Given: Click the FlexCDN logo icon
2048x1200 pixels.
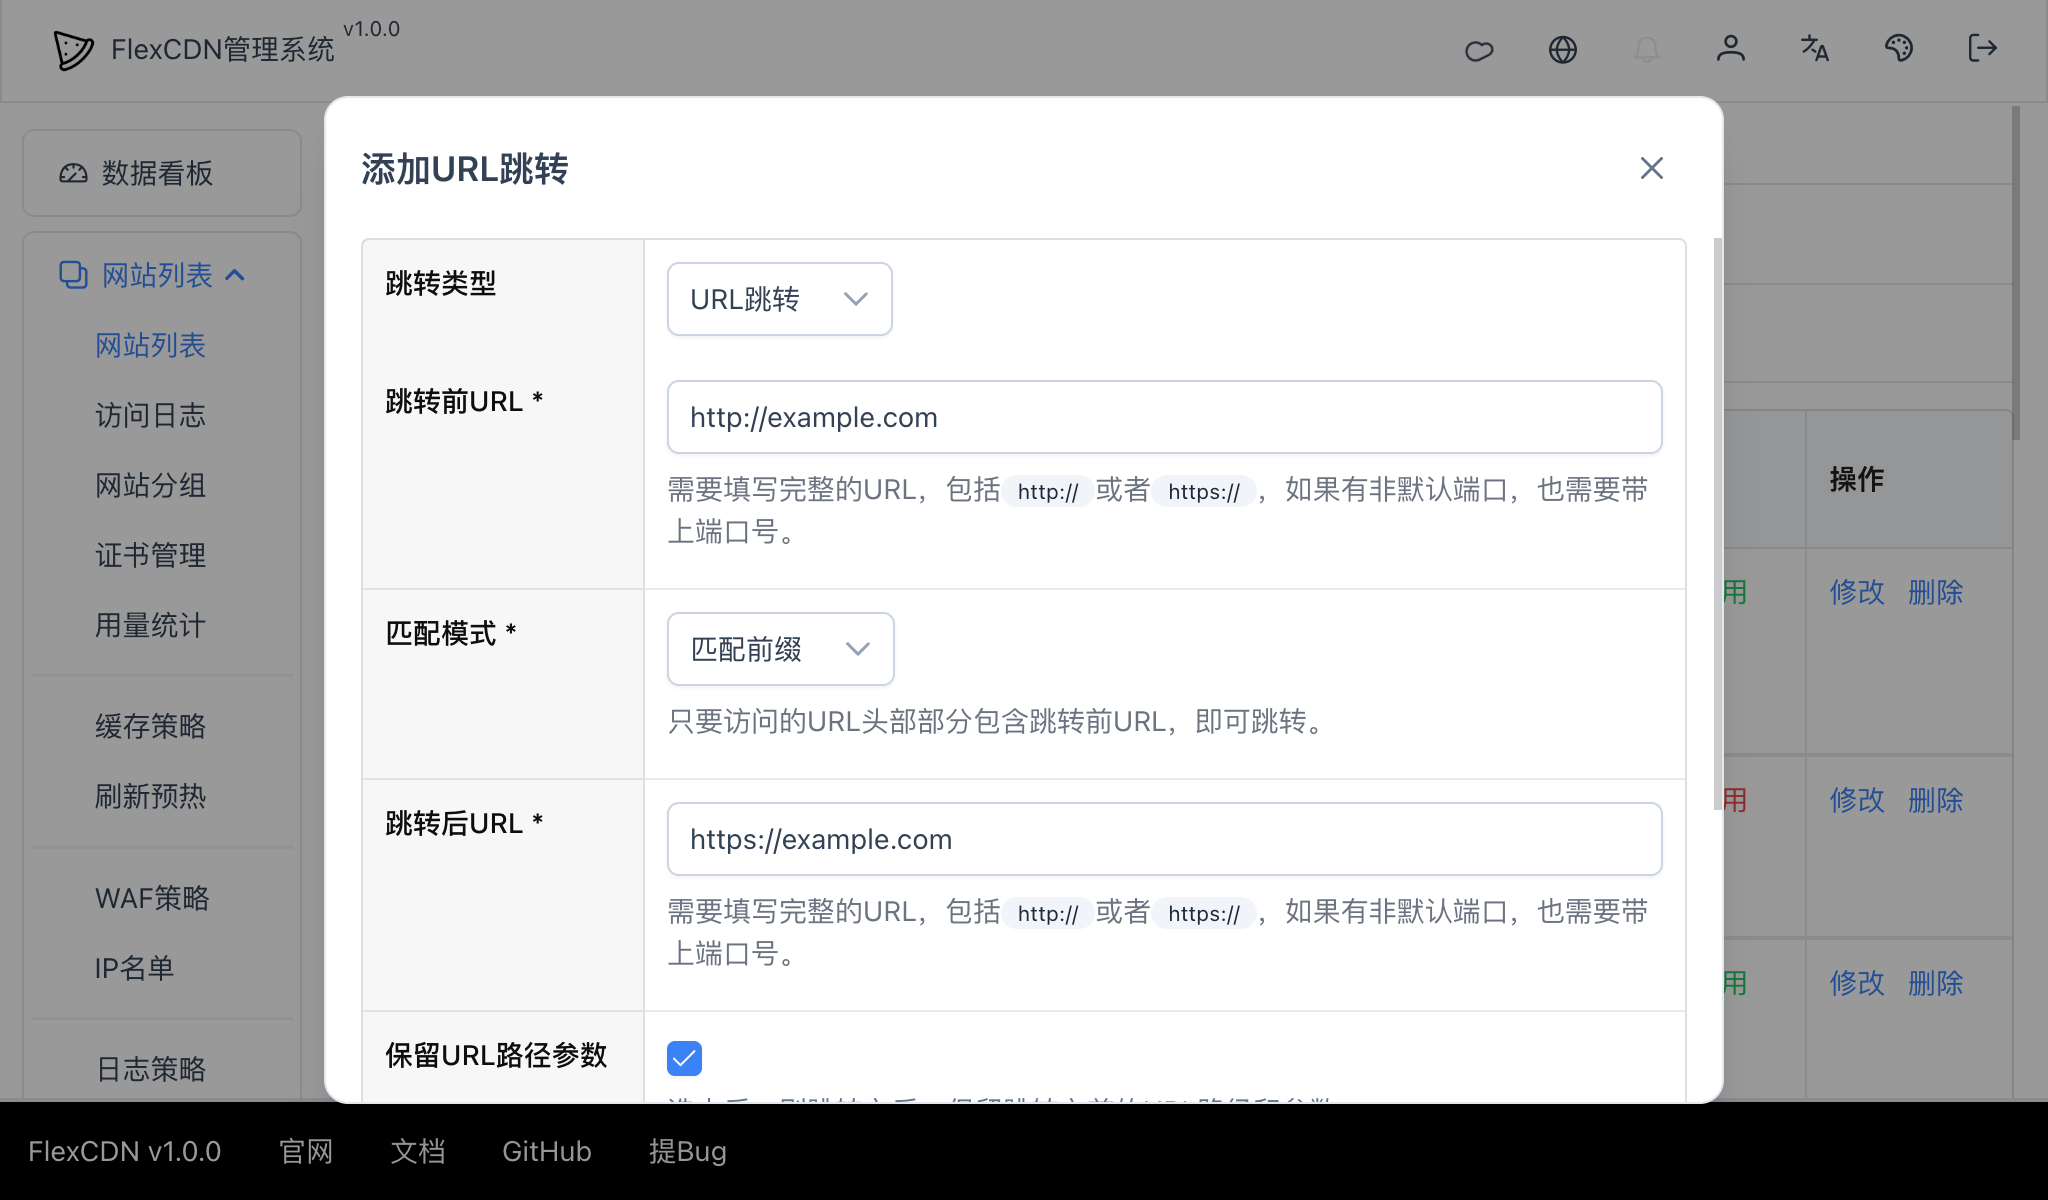Looking at the screenshot, I should 71,49.
